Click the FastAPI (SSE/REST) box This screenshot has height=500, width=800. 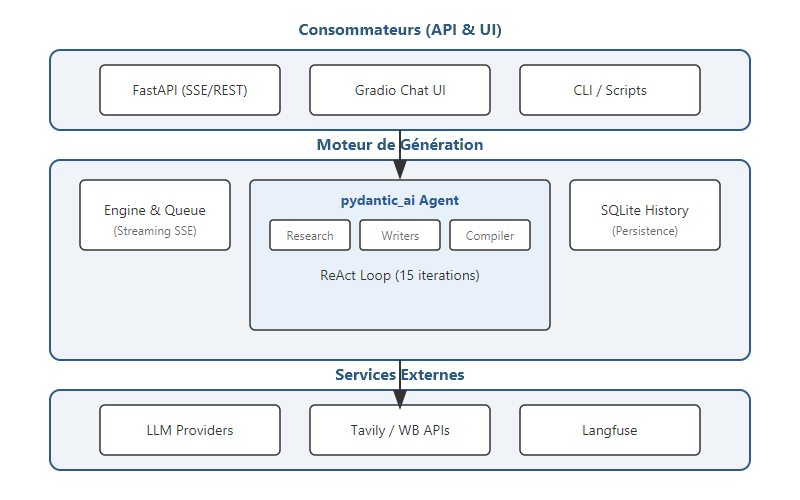(x=190, y=90)
